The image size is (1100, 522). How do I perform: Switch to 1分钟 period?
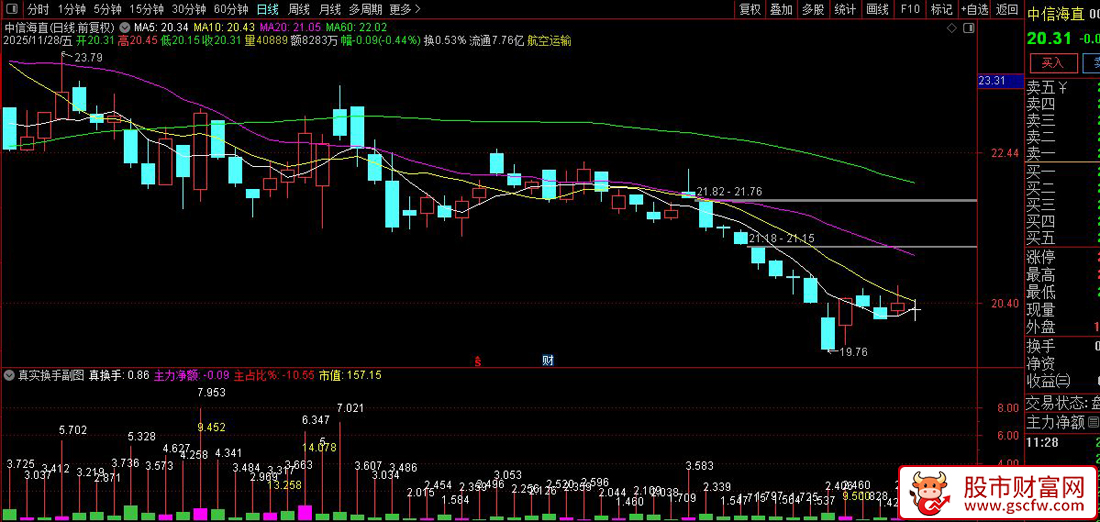tap(72, 9)
